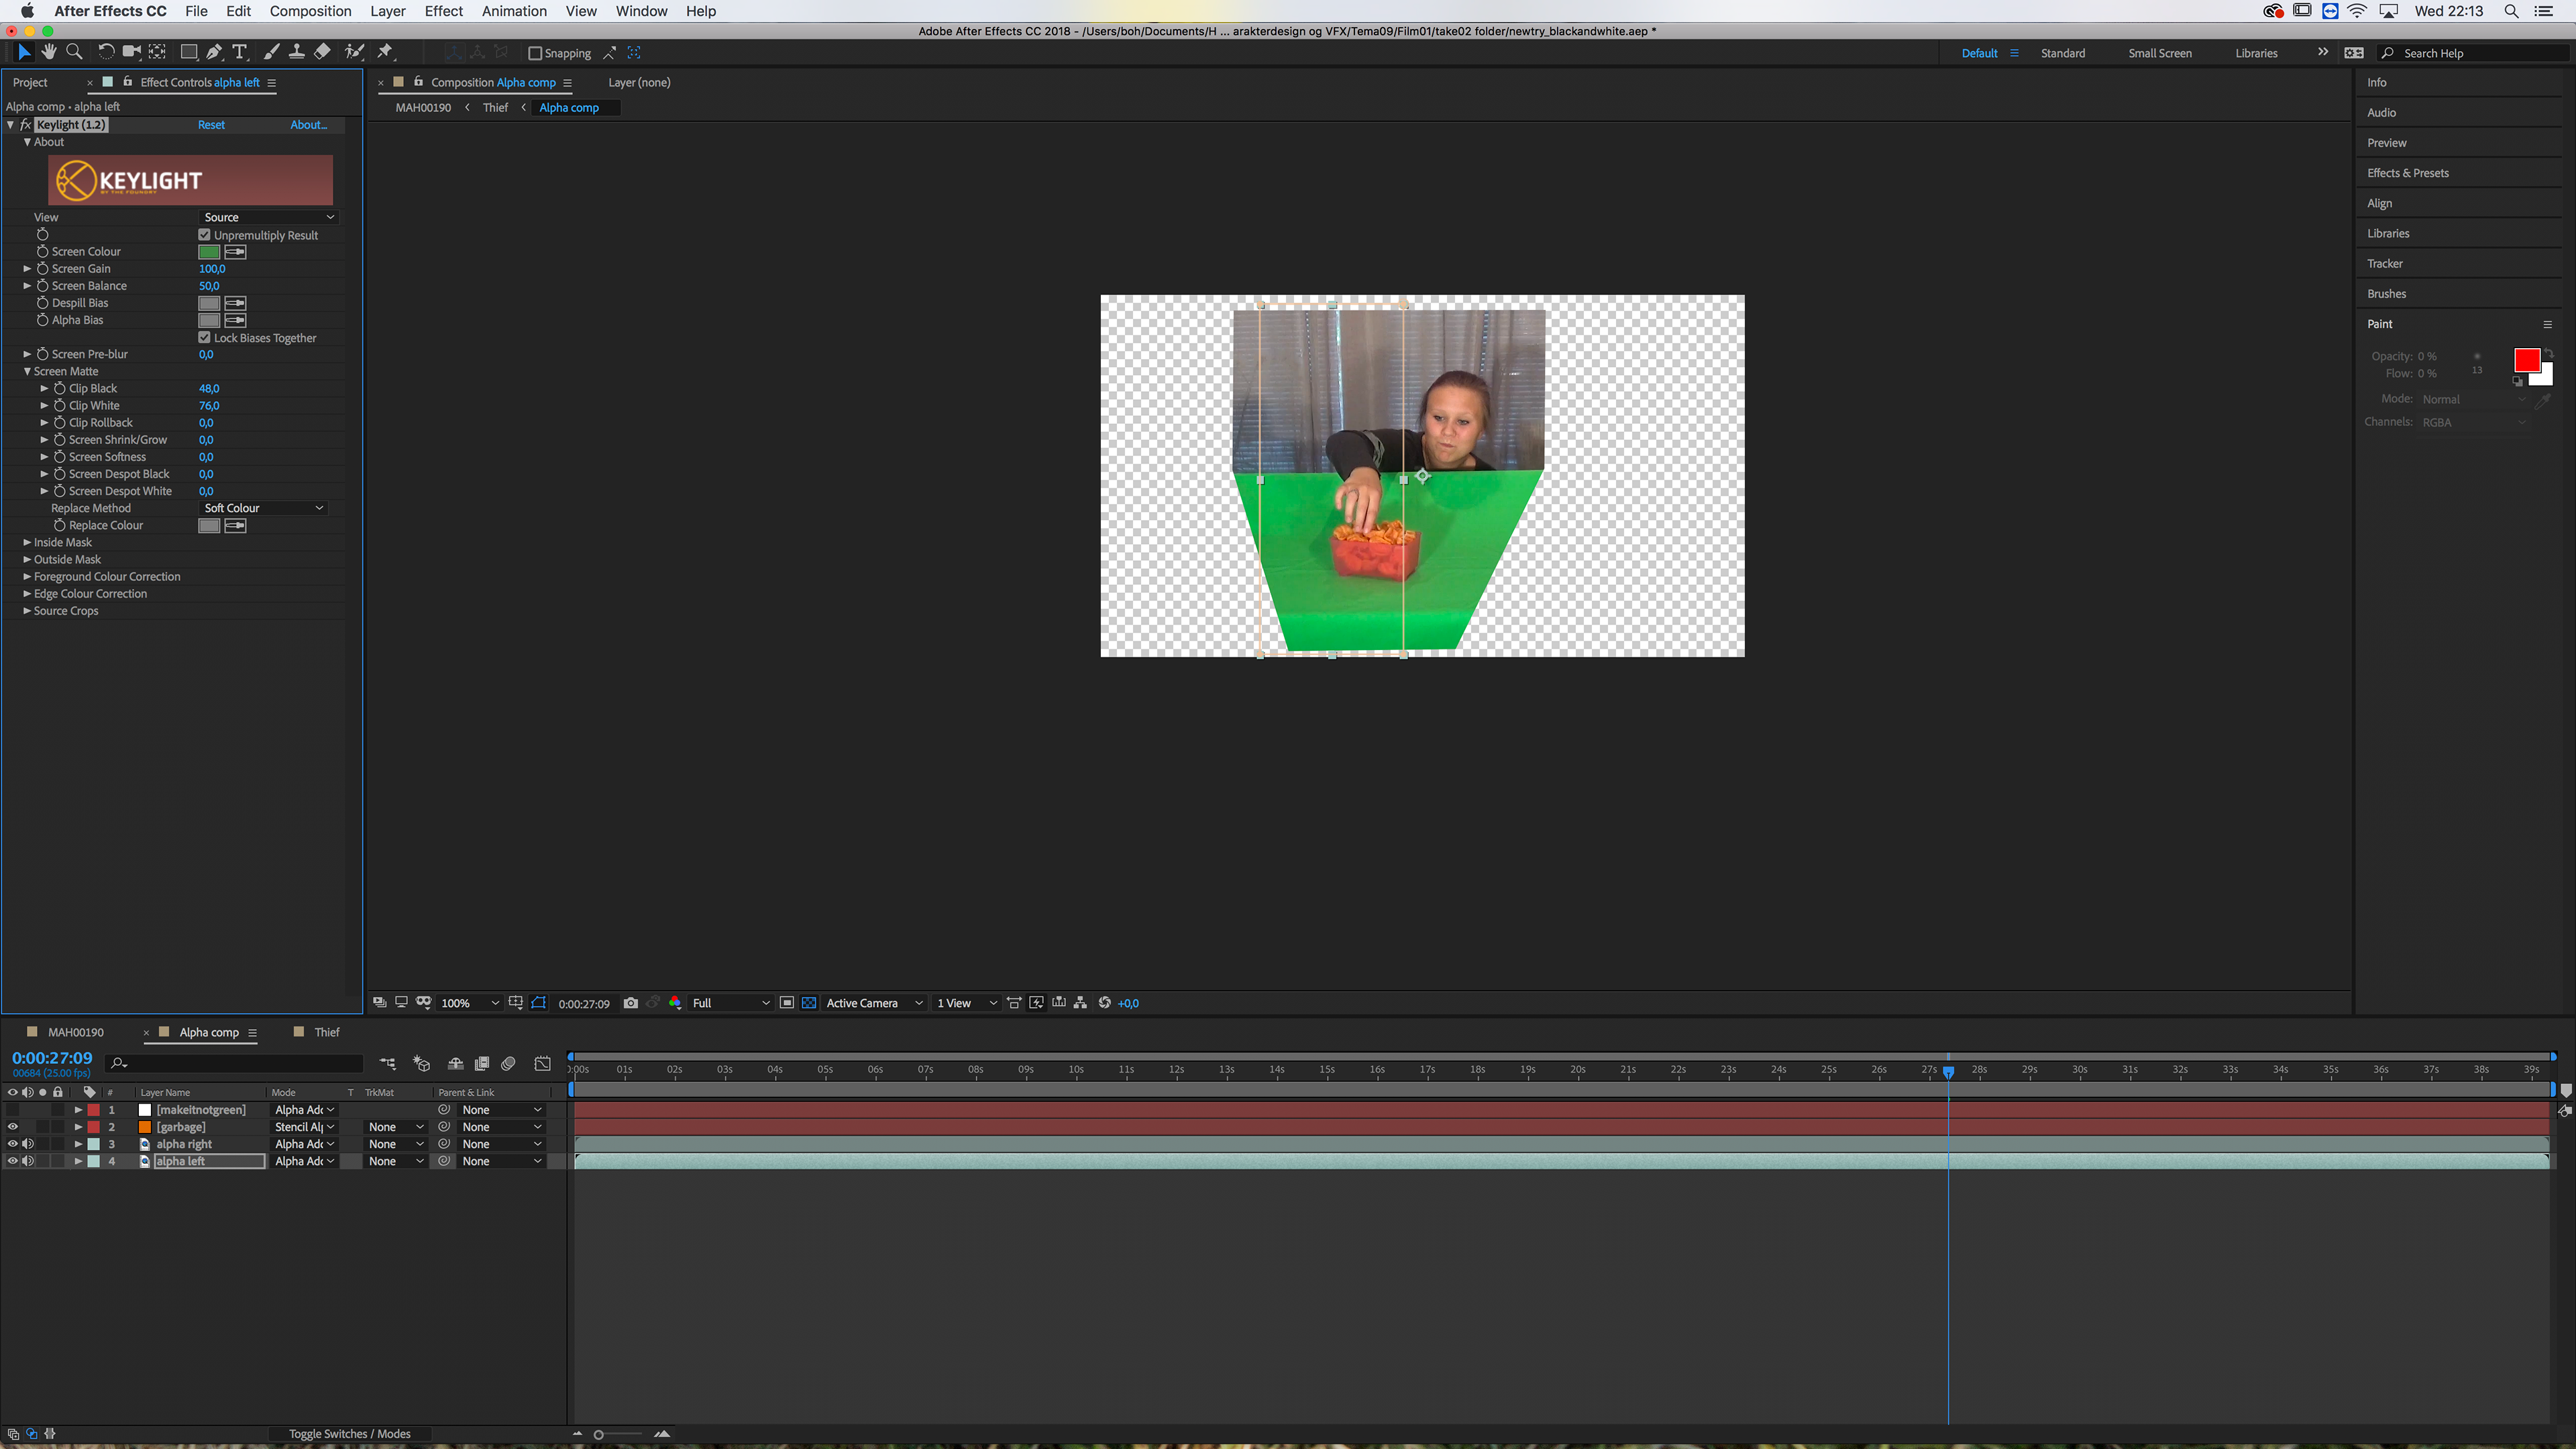Select the Rotation tool
This screenshot has width=2576, height=1449.
point(106,52)
